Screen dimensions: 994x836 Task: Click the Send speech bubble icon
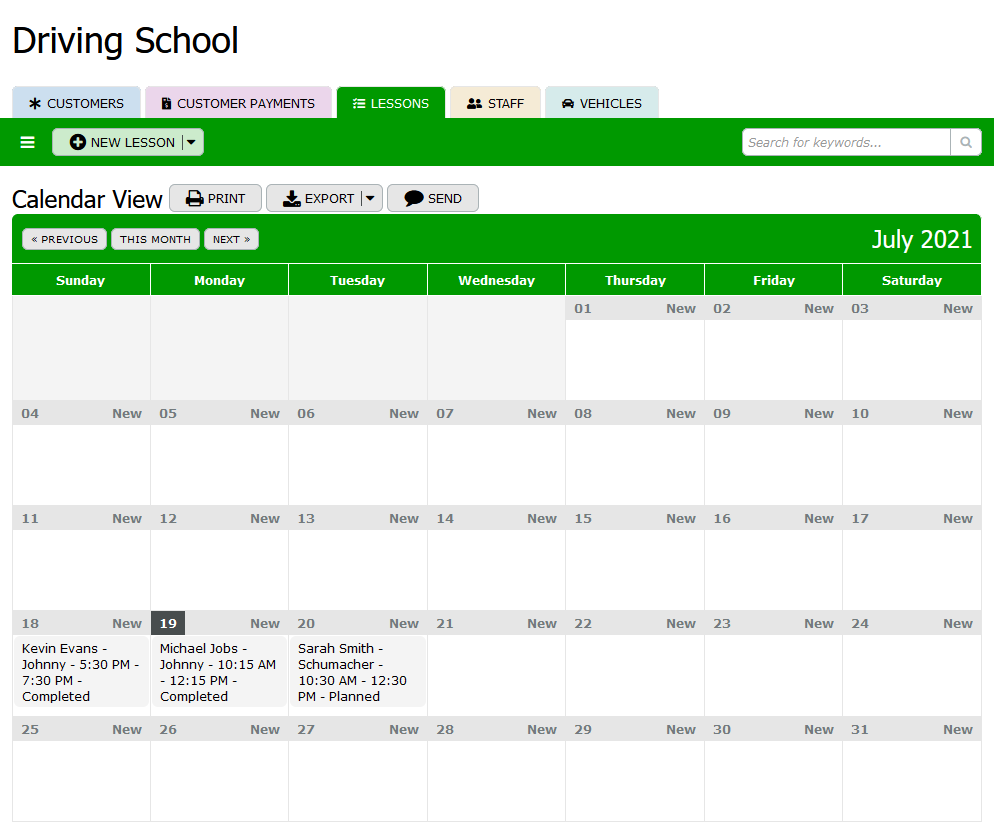pyautogui.click(x=414, y=199)
